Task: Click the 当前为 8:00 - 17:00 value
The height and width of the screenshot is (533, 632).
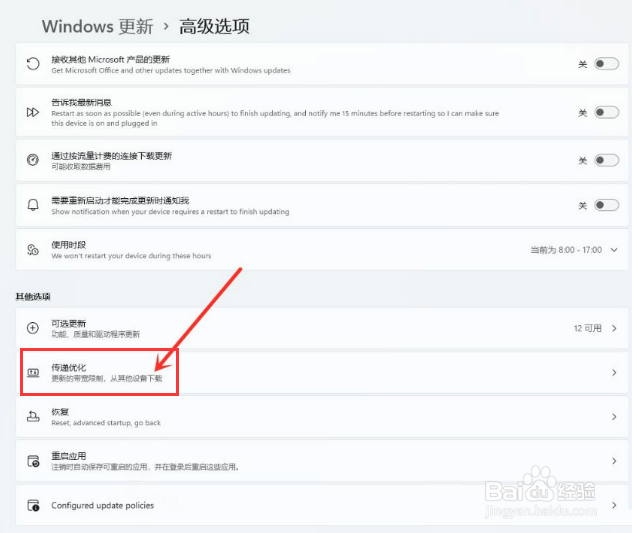Action: click(566, 250)
